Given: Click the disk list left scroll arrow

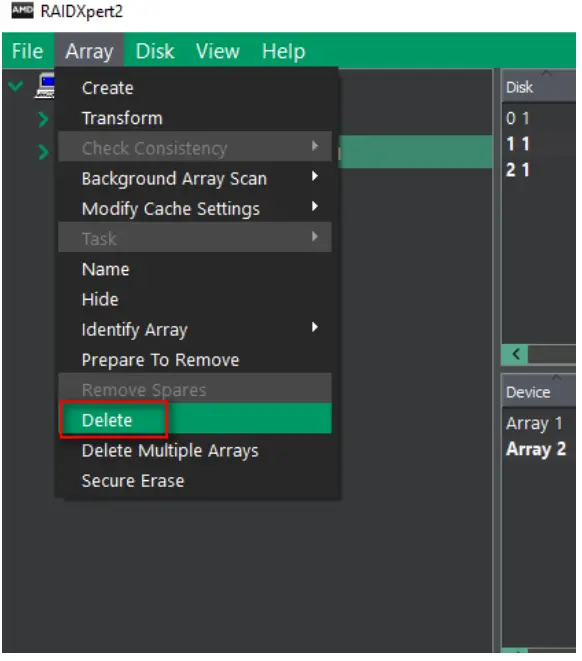Looking at the screenshot, I should click(x=515, y=354).
